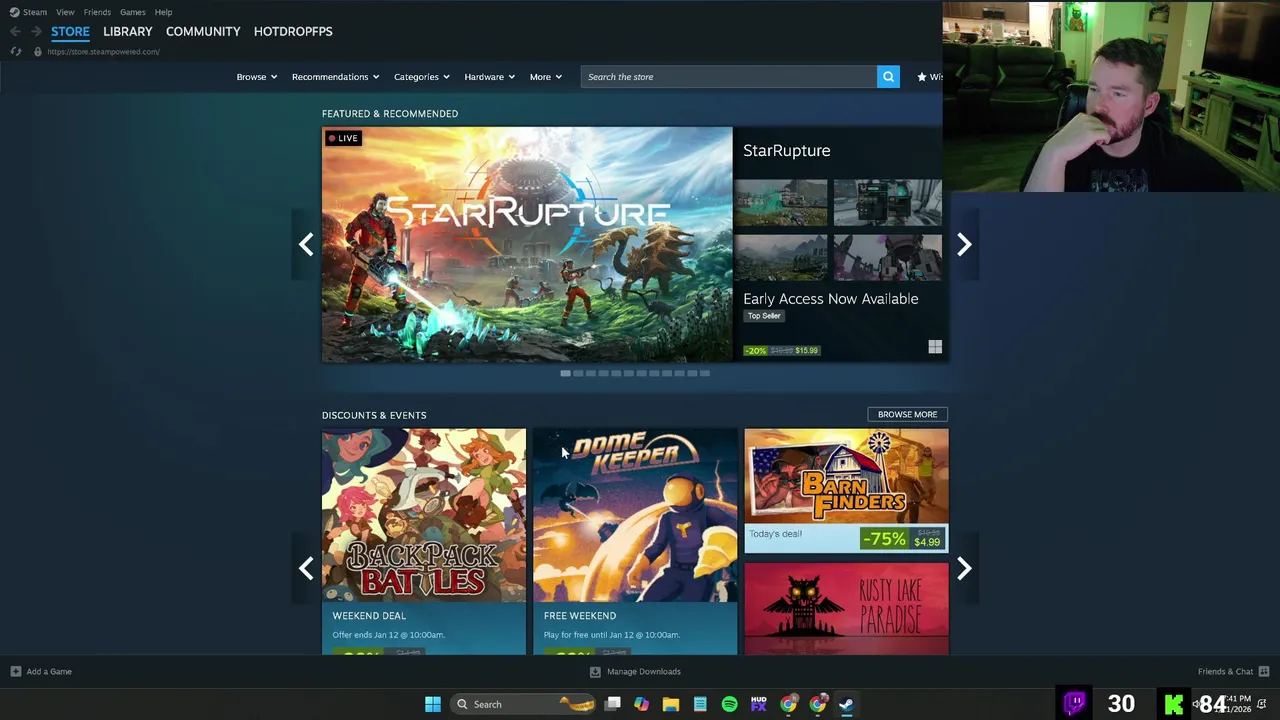The height and width of the screenshot is (720, 1280).
Task: Go forward with the forward arrow
Action: pos(36,32)
